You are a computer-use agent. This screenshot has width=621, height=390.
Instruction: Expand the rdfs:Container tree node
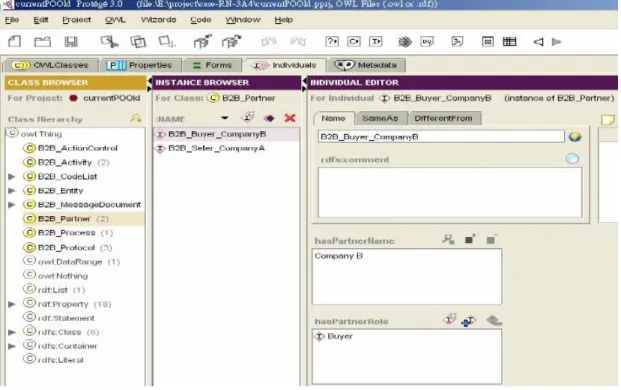pos(12,346)
